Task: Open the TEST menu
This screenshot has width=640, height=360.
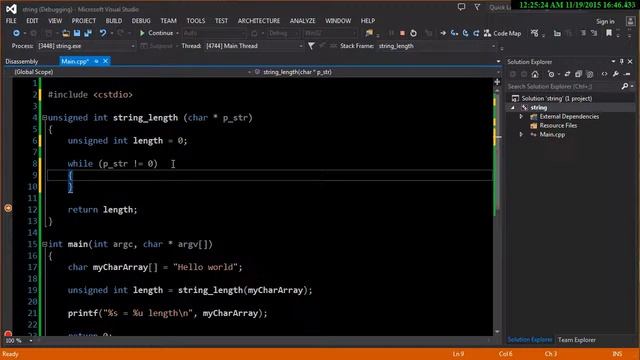Action: 221,21
